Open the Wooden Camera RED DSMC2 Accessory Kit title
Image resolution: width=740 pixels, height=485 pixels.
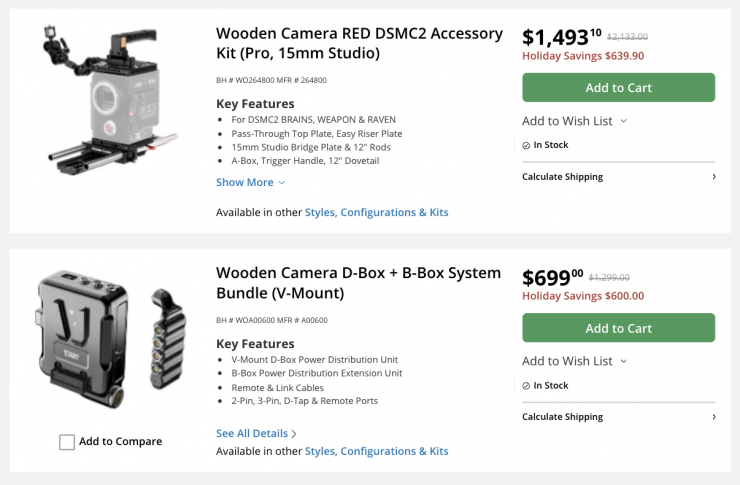tap(359, 42)
